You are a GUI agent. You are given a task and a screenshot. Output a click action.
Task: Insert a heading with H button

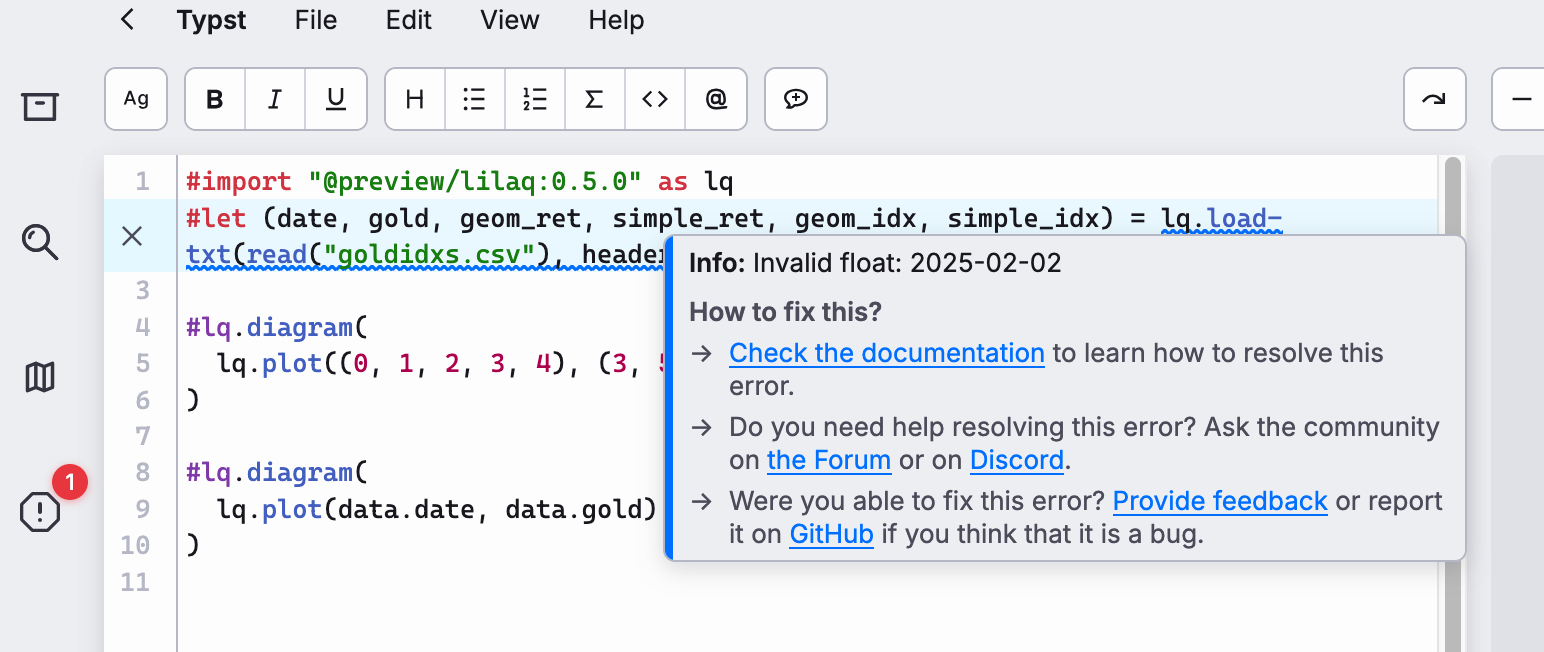415,99
